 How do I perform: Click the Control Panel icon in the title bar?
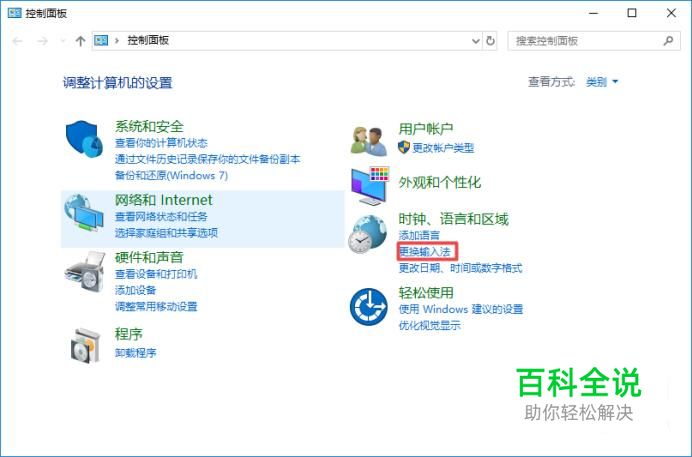(x=15, y=13)
